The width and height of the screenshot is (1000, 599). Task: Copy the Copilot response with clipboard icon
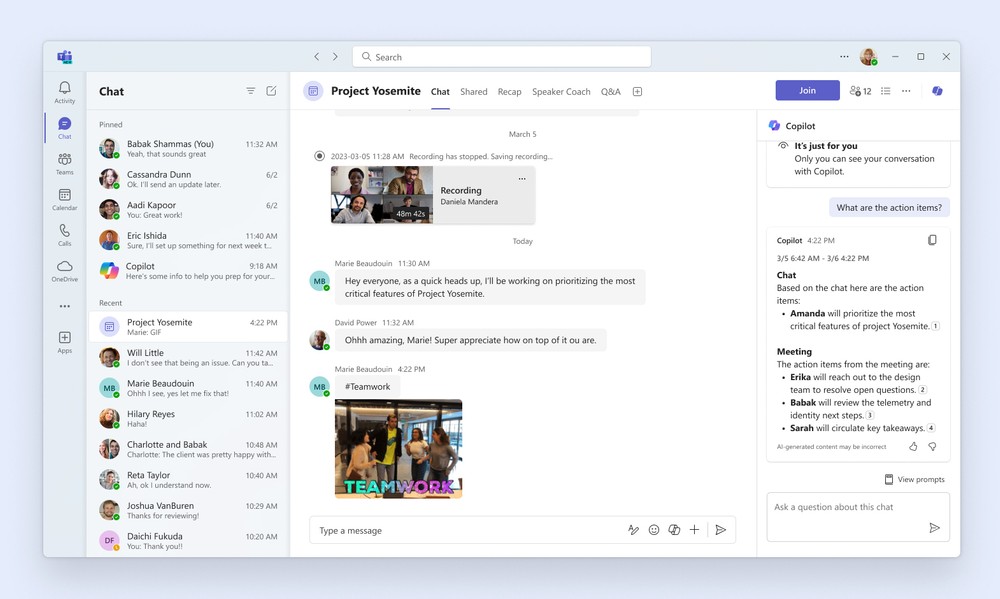coord(932,240)
